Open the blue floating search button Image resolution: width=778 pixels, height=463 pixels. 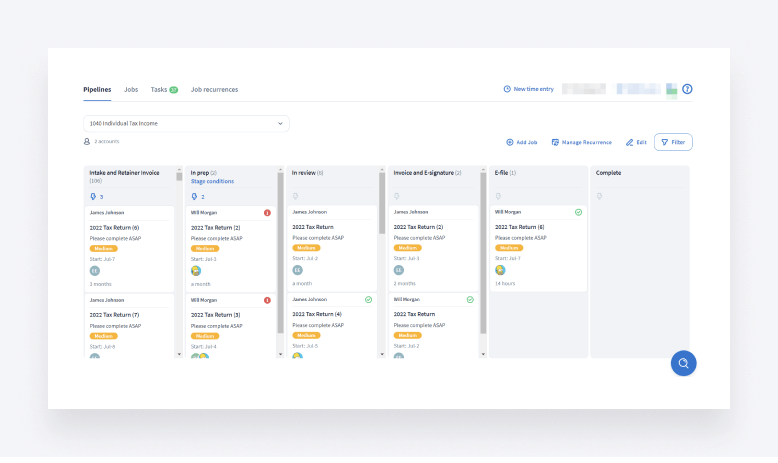point(683,363)
